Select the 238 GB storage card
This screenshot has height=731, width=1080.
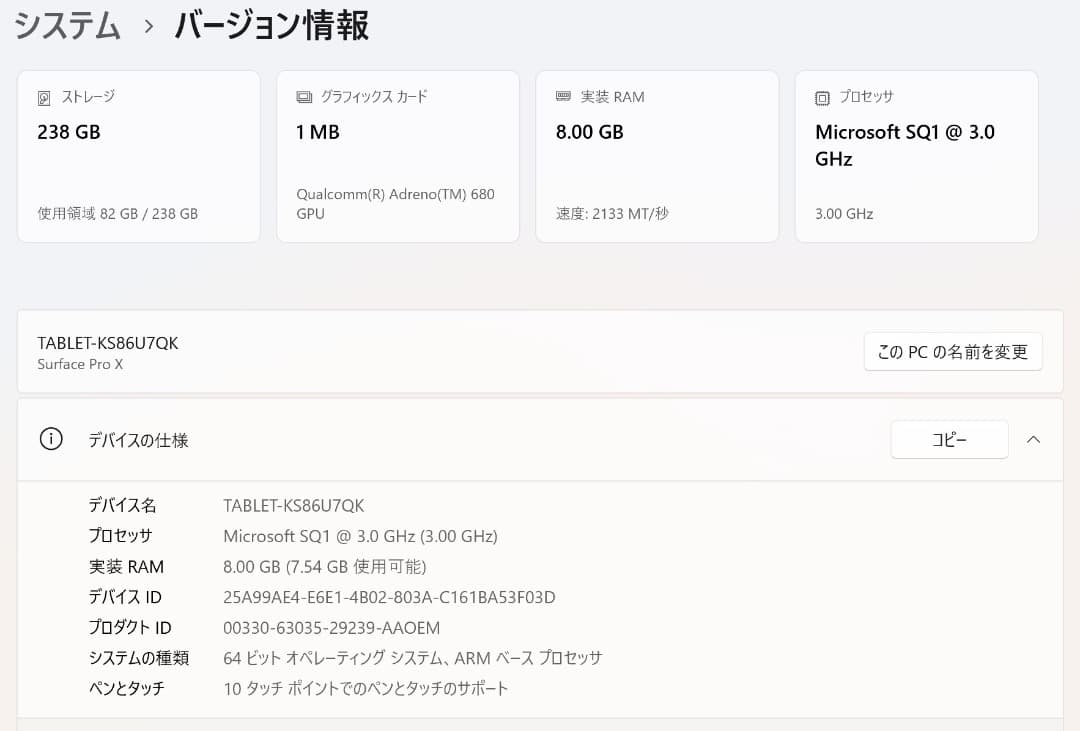click(138, 155)
